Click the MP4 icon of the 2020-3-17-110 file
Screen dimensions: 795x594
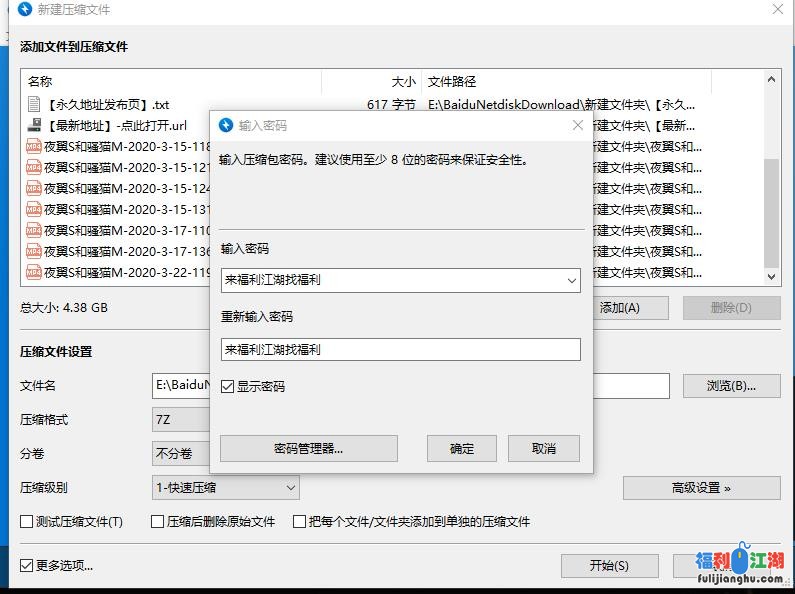[x=34, y=230]
